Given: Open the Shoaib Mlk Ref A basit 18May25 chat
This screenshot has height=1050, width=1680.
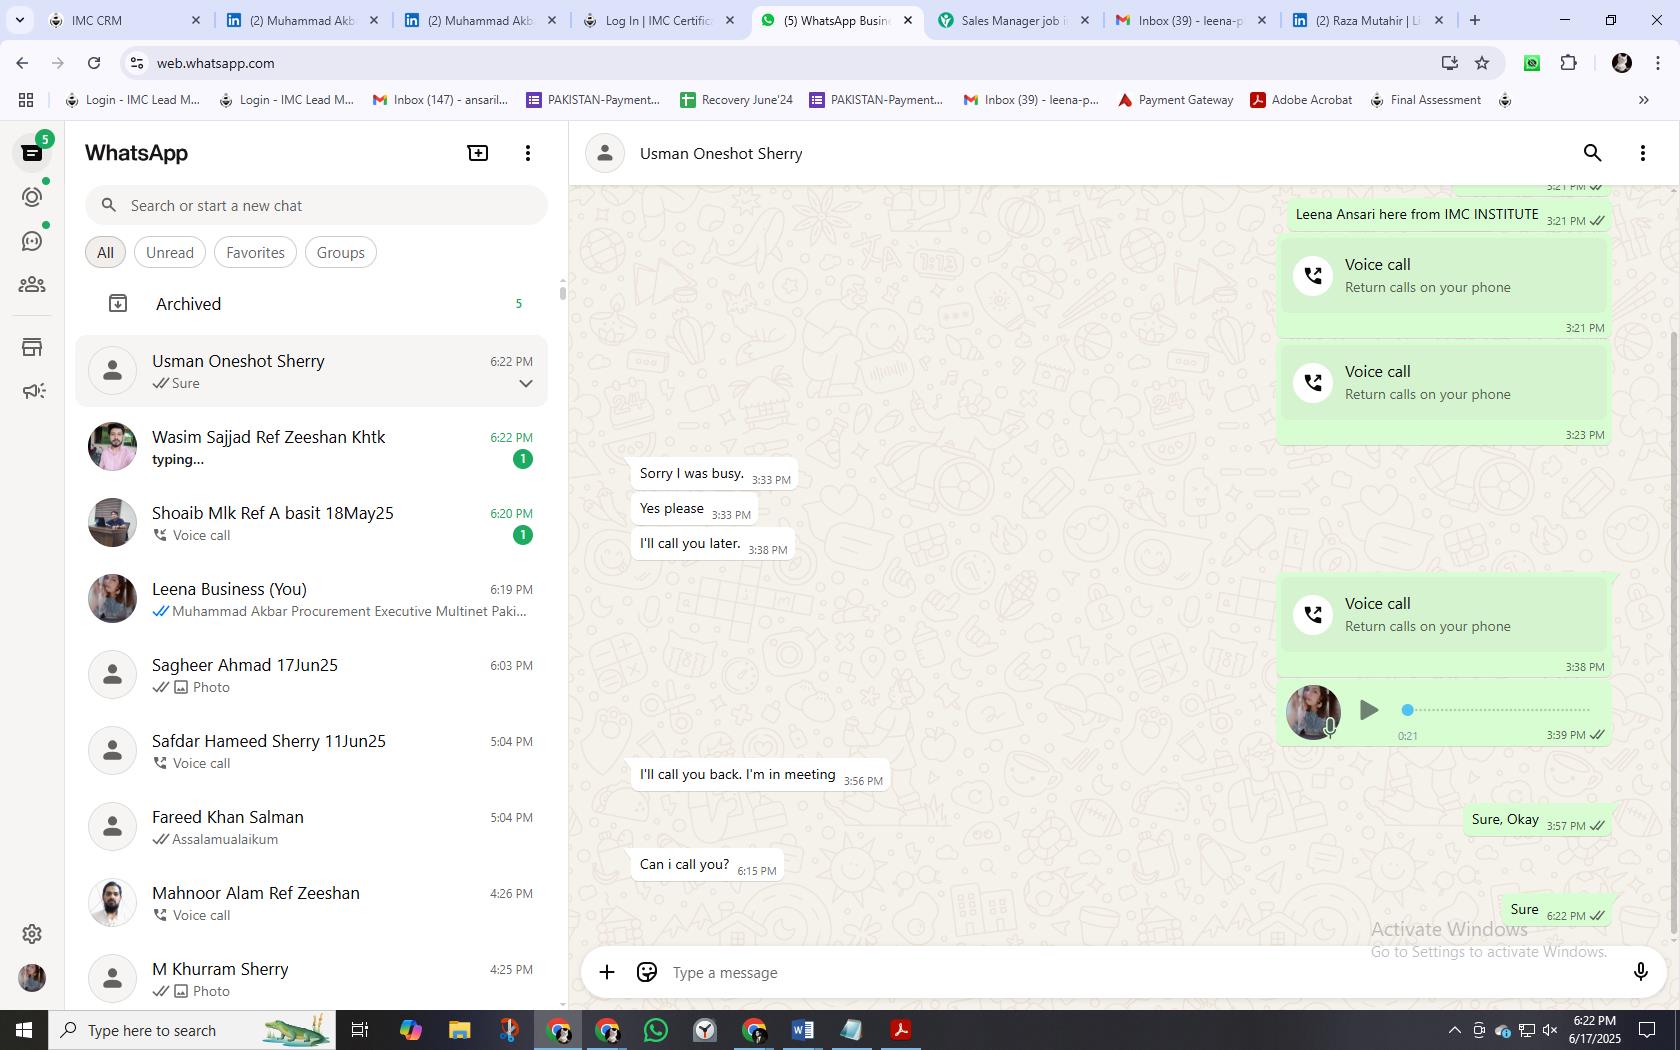Looking at the screenshot, I should pyautogui.click(x=311, y=523).
